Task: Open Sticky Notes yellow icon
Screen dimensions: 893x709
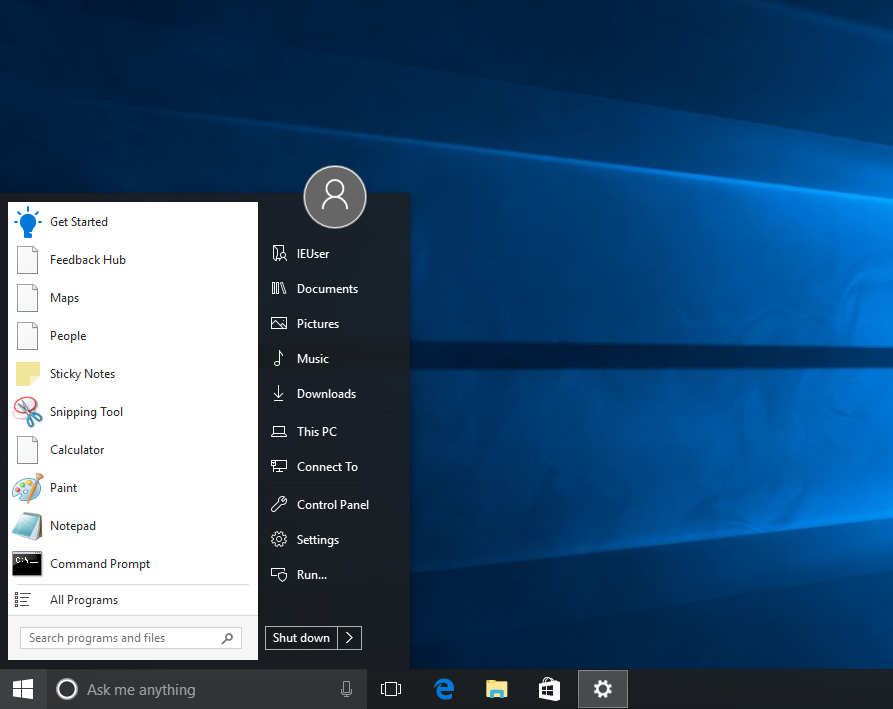Action: click(28, 374)
